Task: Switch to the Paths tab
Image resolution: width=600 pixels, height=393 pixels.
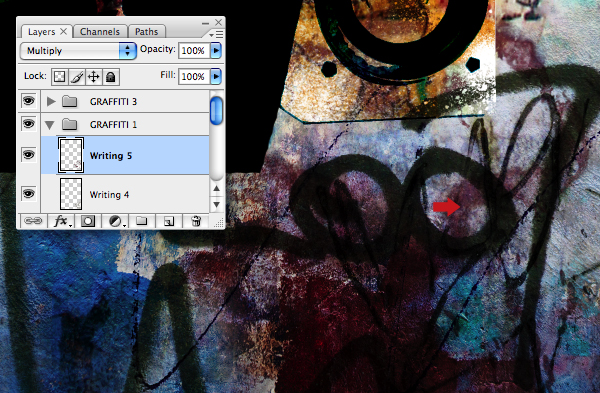Action: (147, 32)
